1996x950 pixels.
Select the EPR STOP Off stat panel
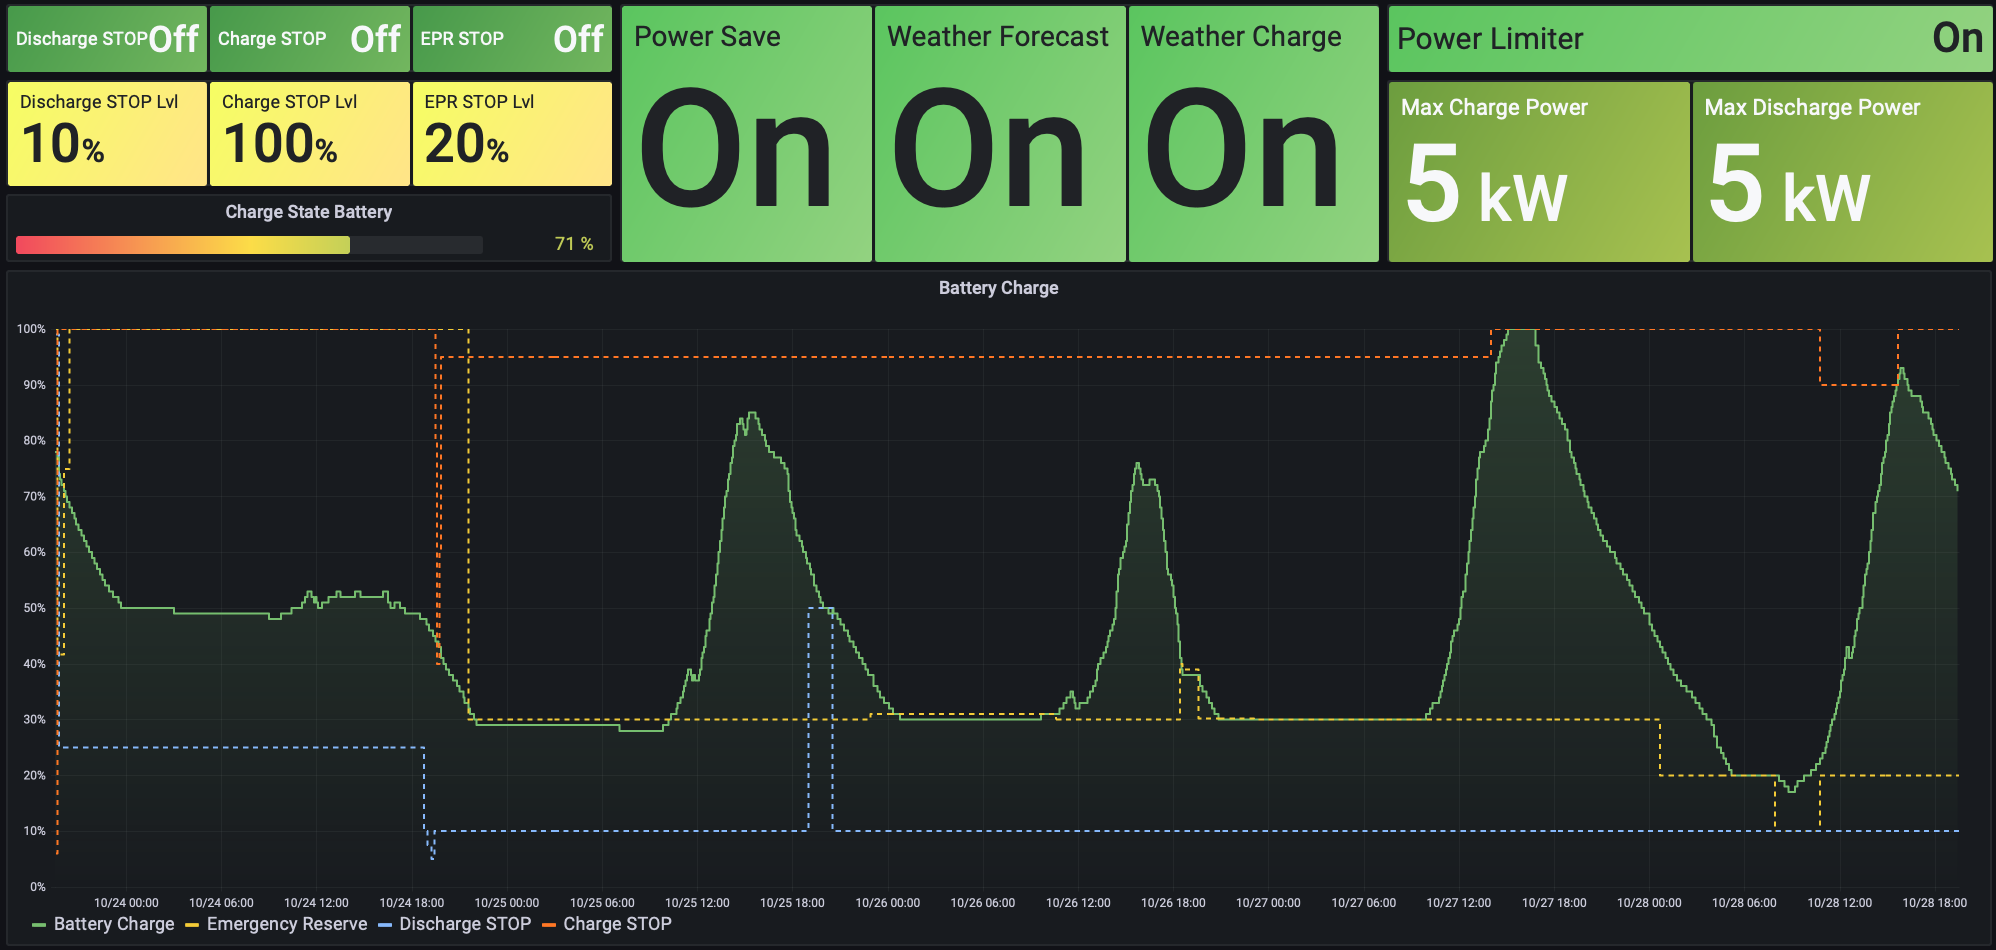tap(511, 39)
